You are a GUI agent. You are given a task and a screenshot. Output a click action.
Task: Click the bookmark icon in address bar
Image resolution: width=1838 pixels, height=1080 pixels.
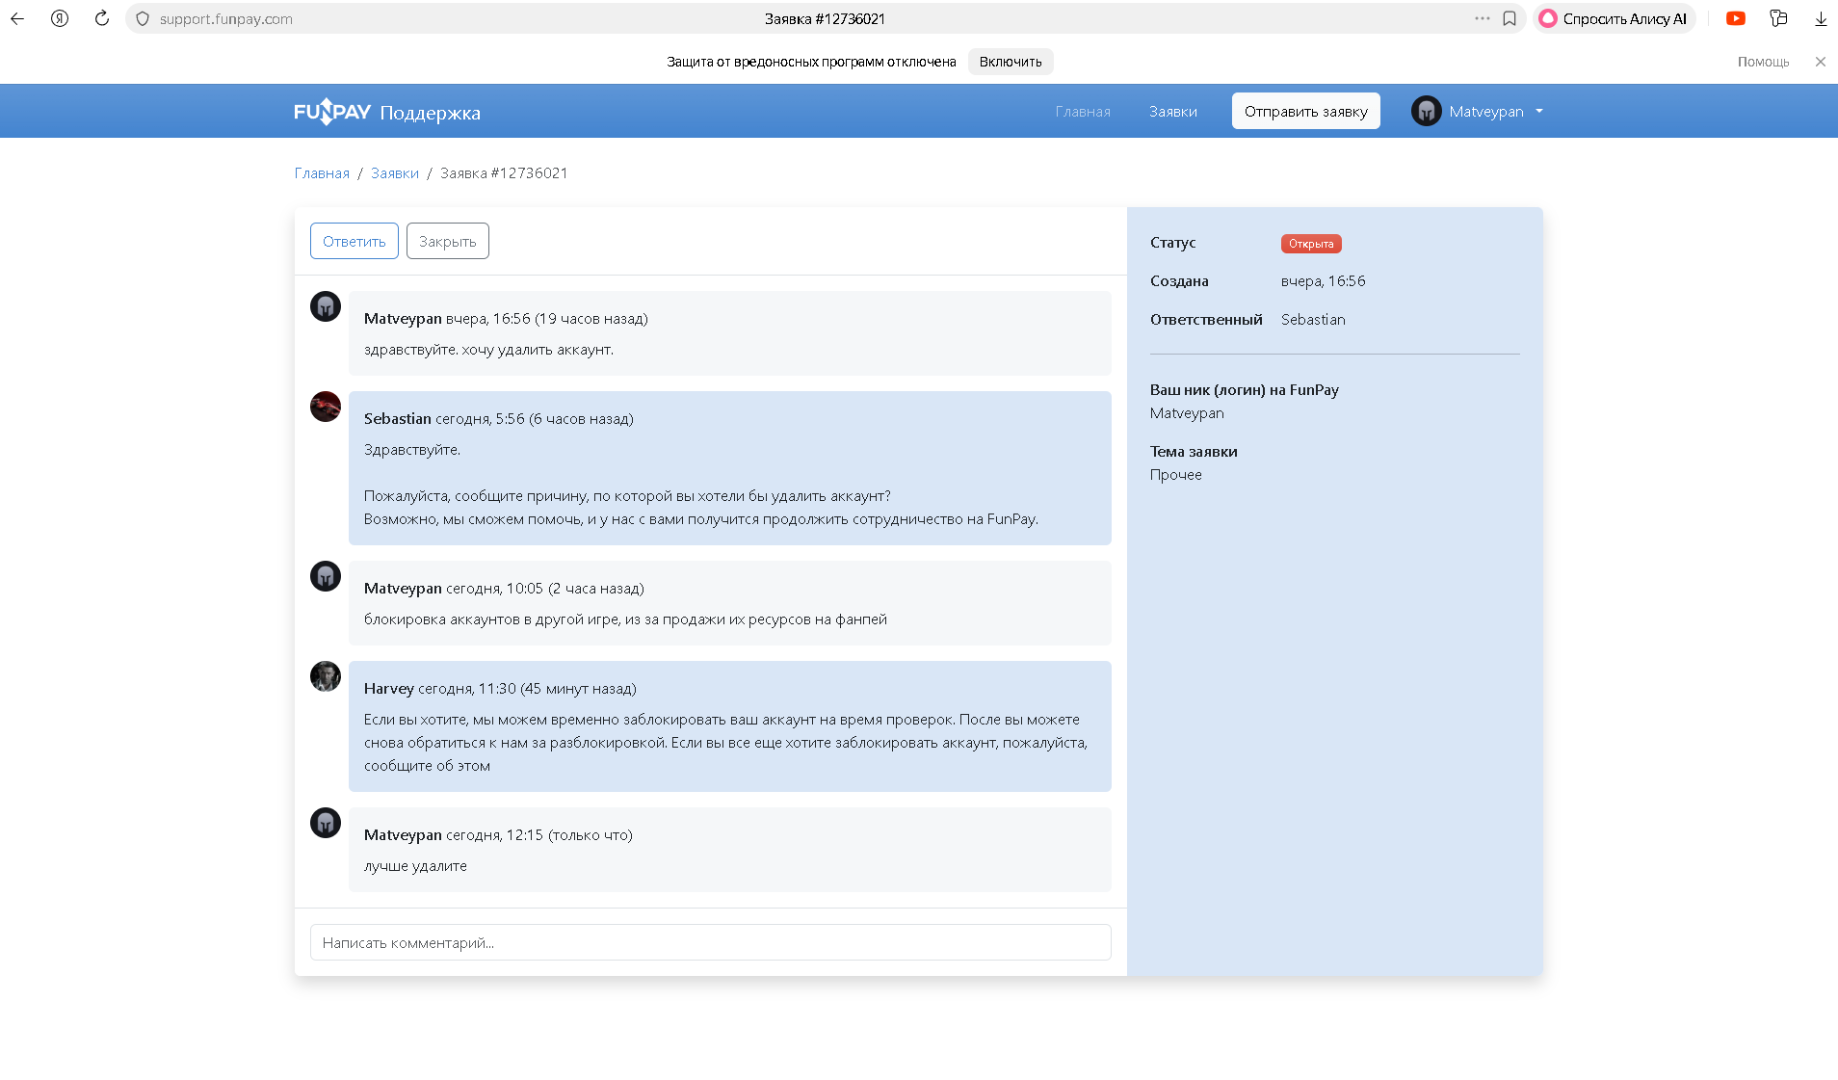1509,19
